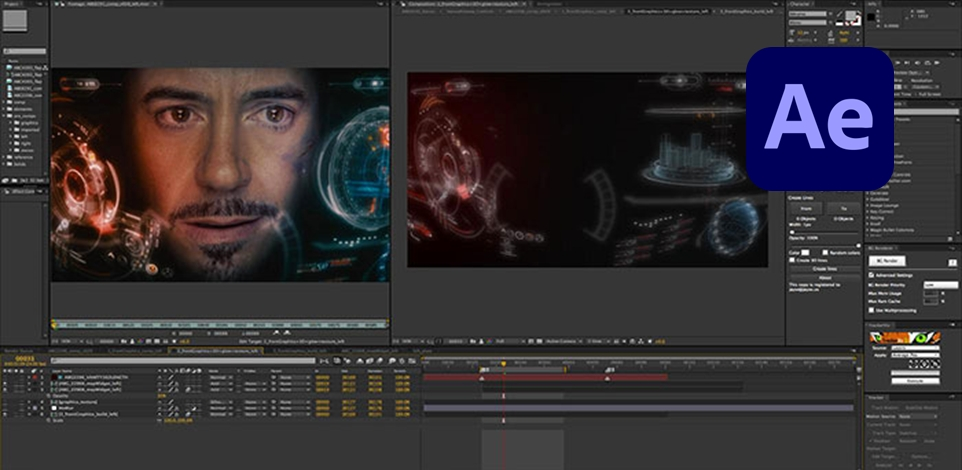Click the large Ae application logo

[819, 118]
